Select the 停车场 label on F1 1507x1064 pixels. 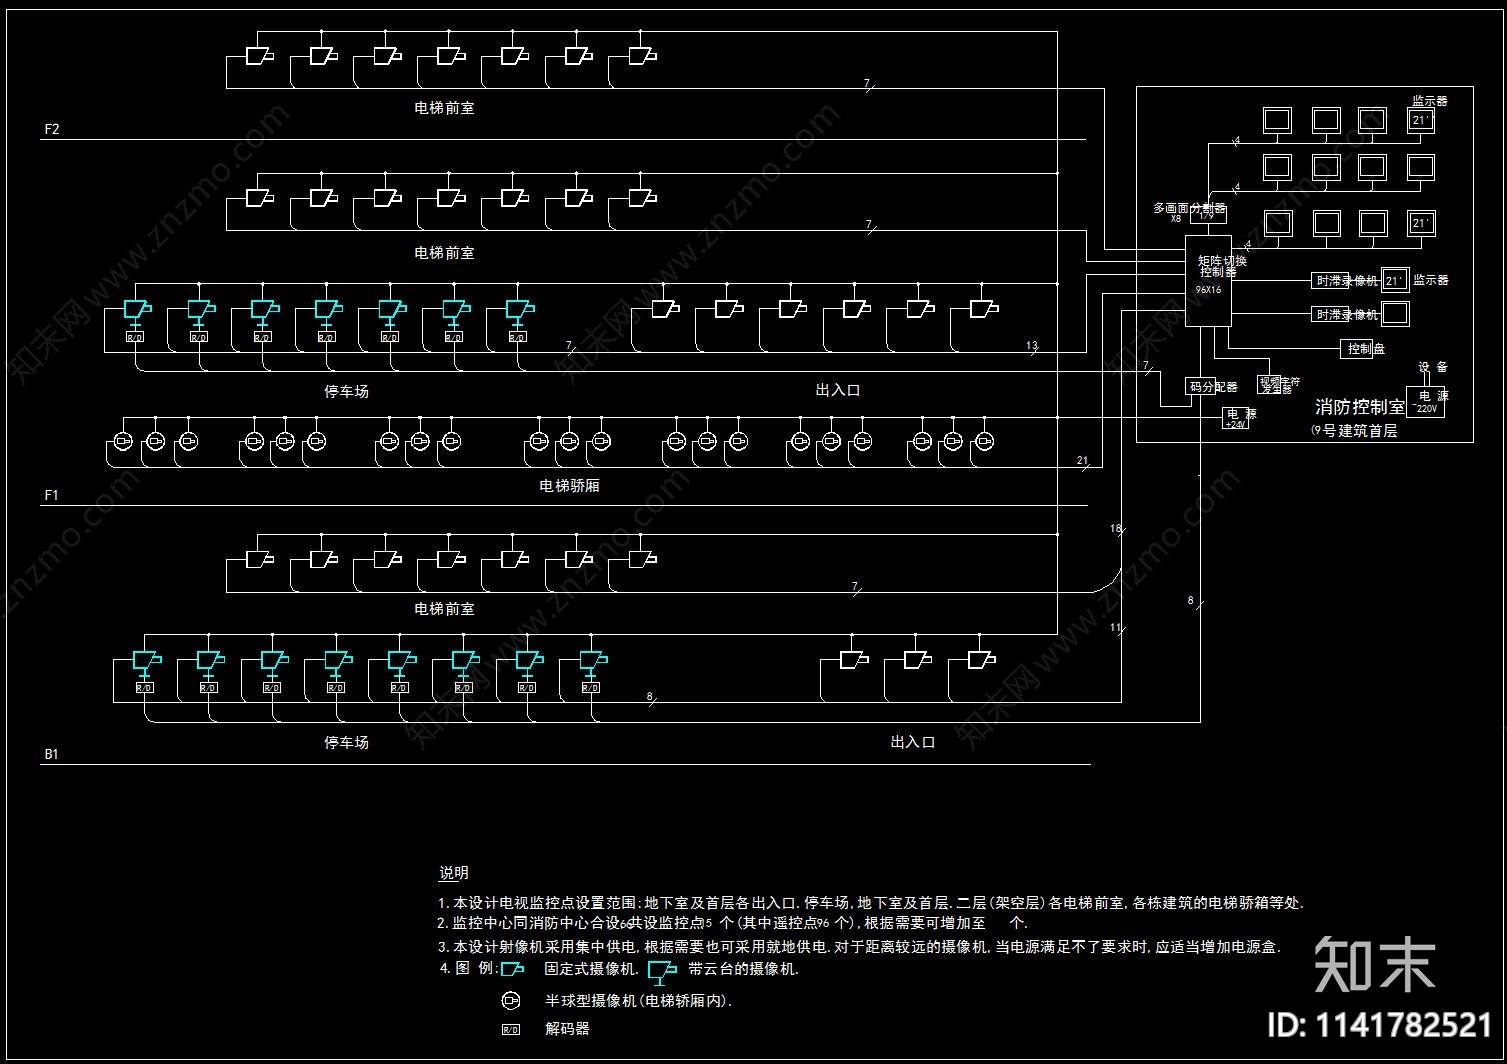coord(346,391)
